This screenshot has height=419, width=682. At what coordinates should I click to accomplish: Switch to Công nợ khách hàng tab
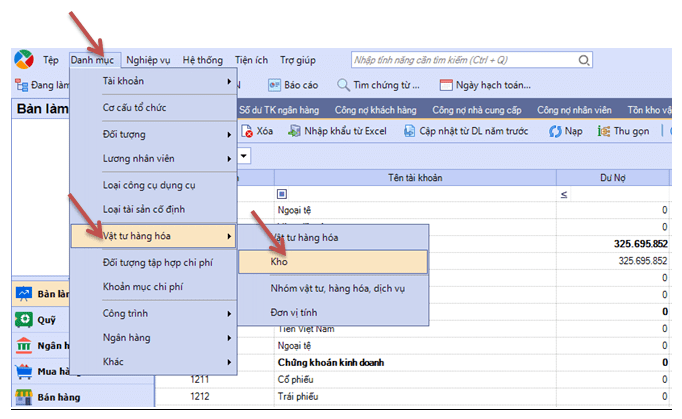pos(376,109)
